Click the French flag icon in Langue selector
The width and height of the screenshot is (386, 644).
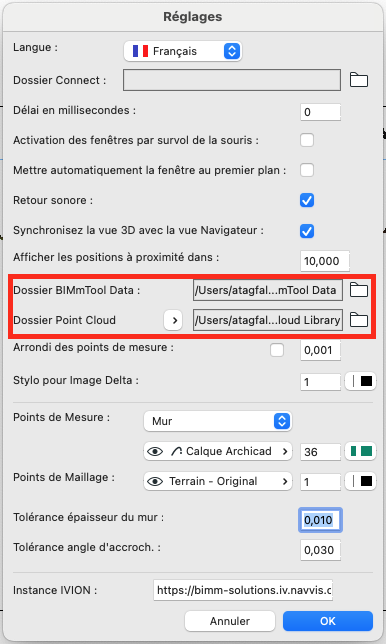(140, 51)
